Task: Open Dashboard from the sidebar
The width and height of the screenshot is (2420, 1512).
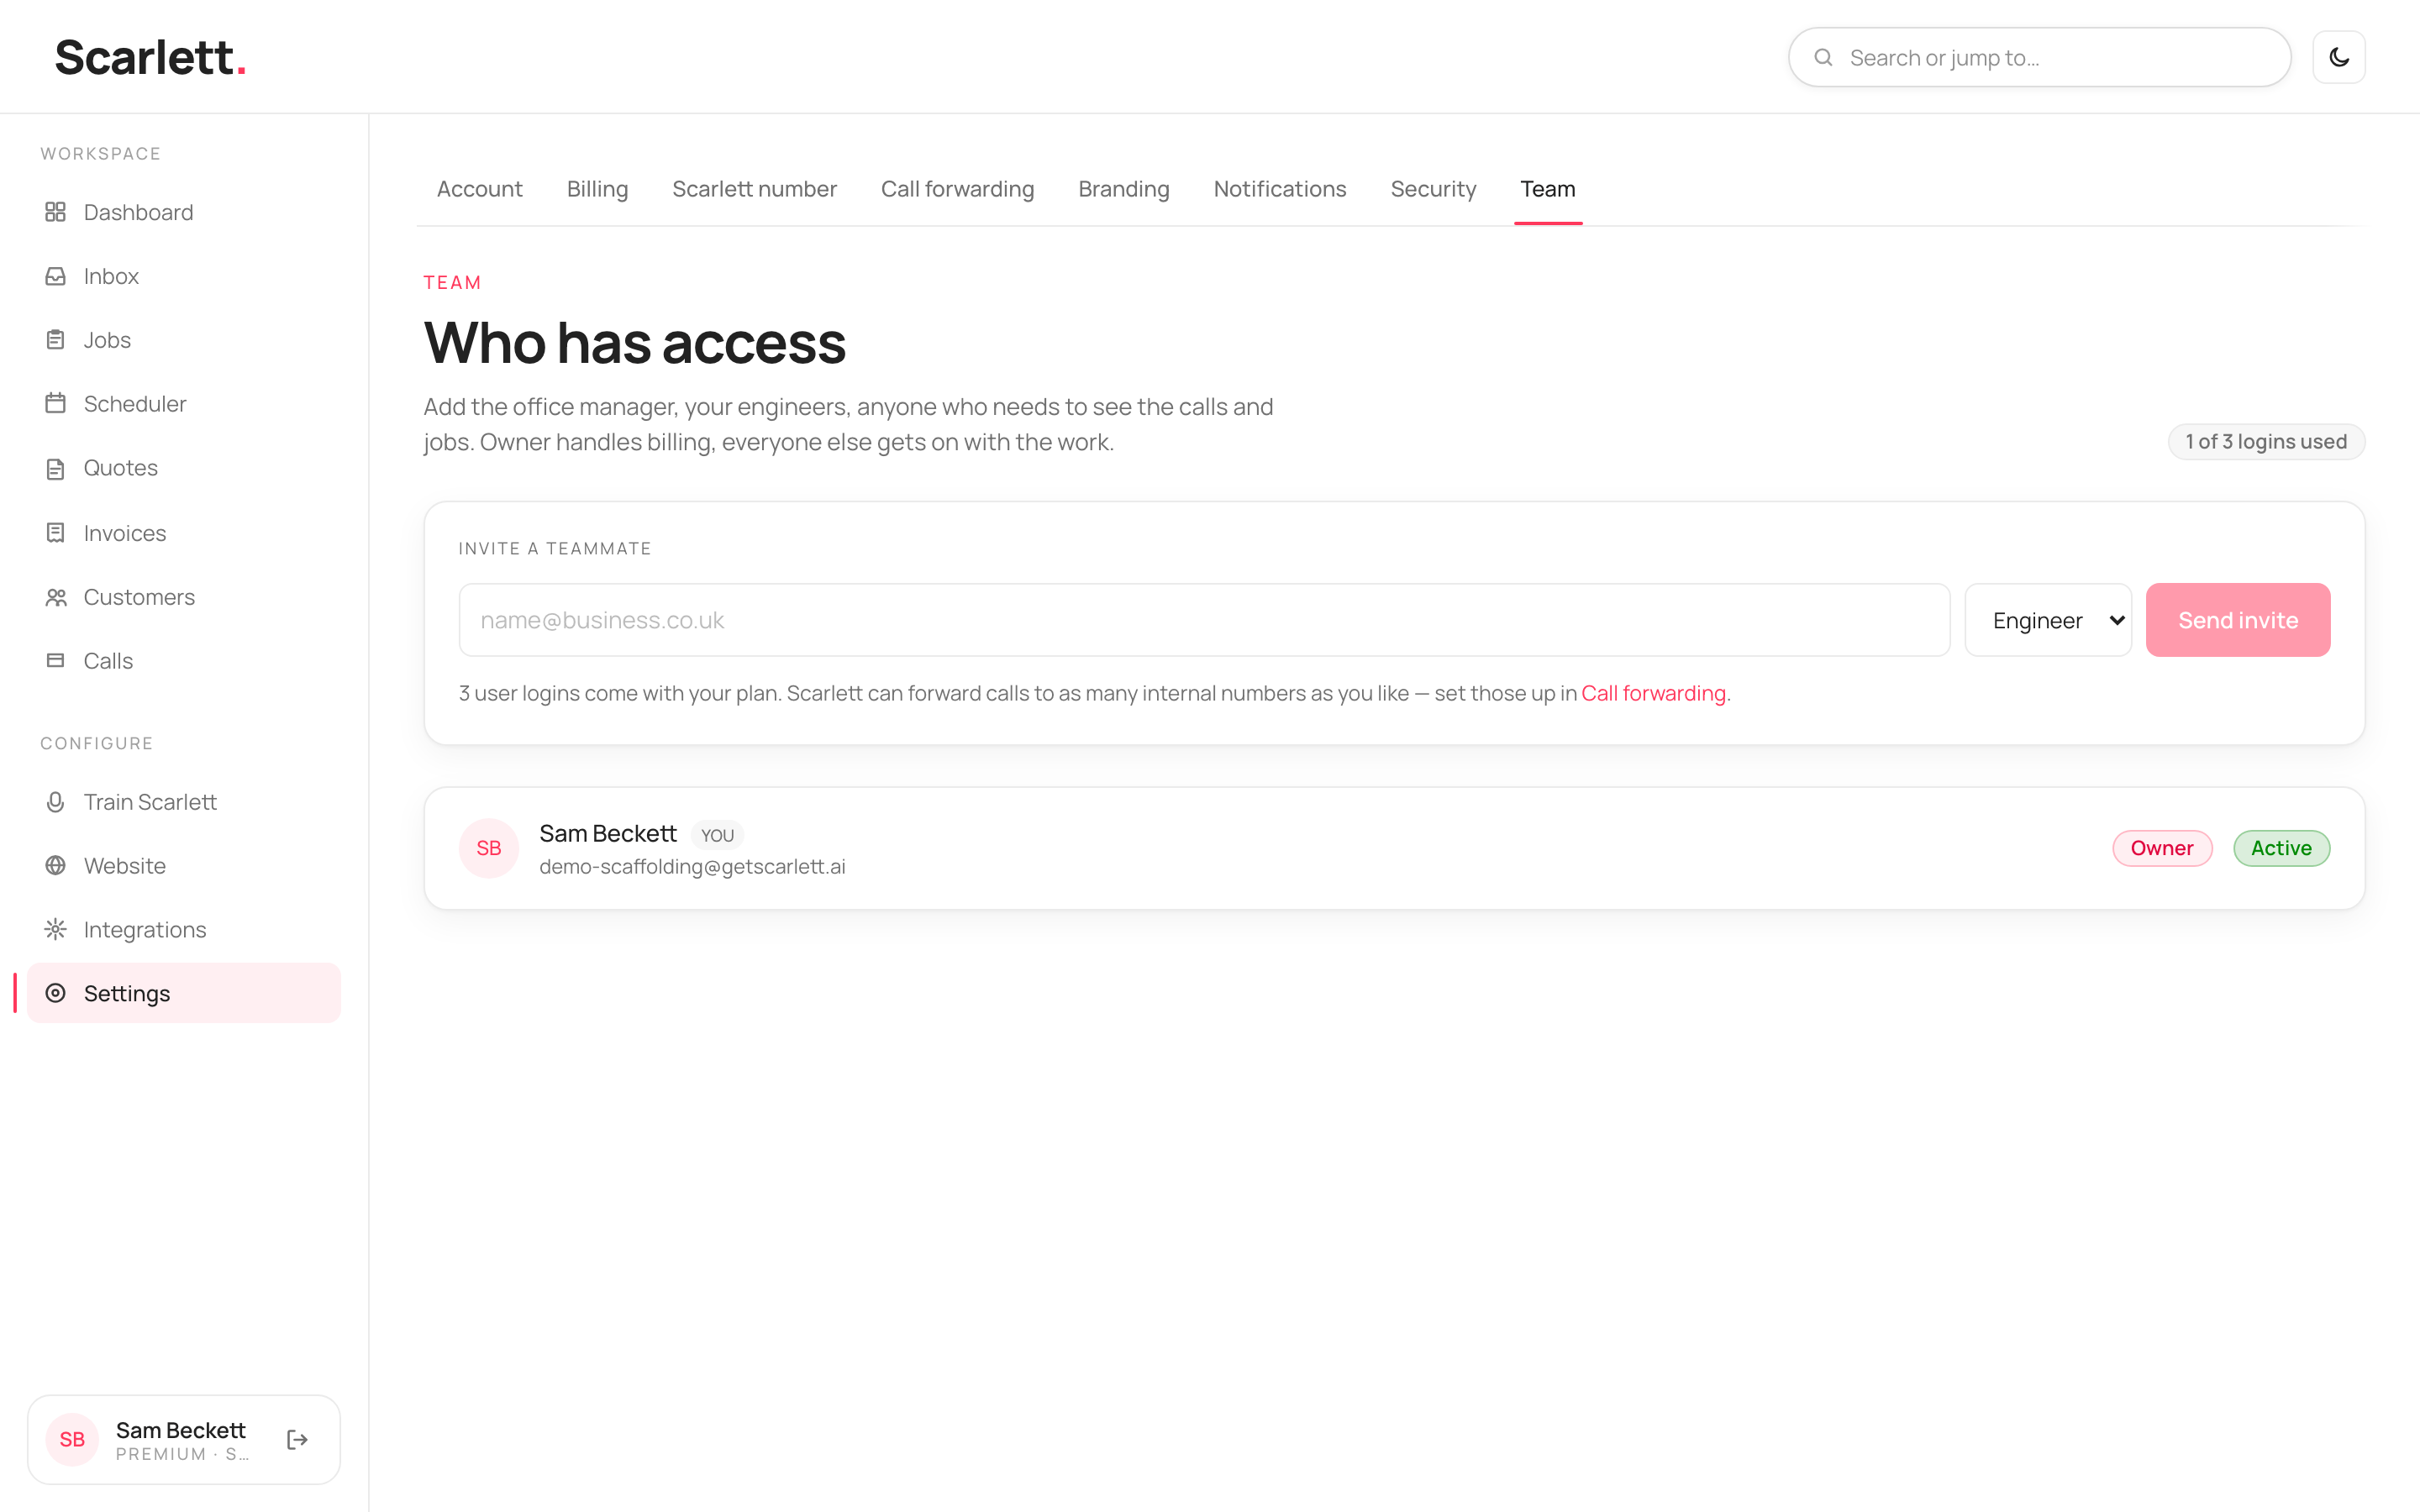Action: (184, 212)
